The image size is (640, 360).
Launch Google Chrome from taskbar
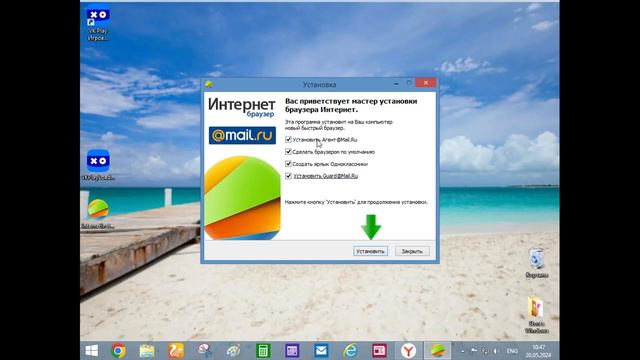[118, 351]
